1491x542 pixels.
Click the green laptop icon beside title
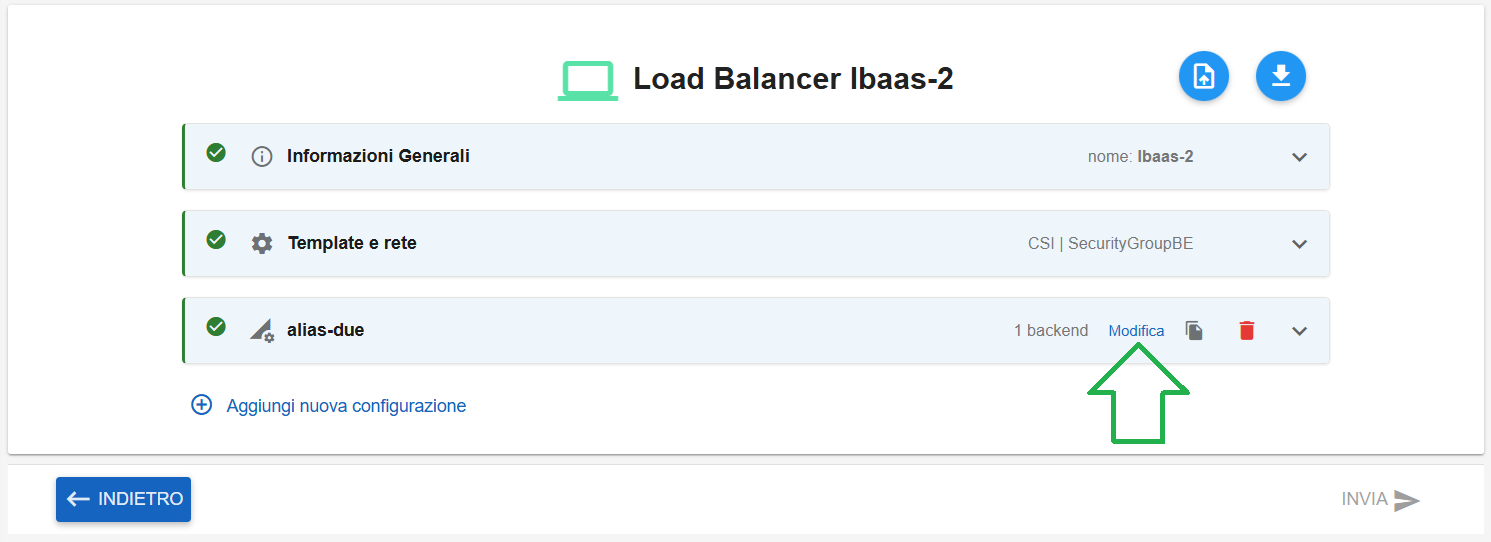tap(586, 81)
